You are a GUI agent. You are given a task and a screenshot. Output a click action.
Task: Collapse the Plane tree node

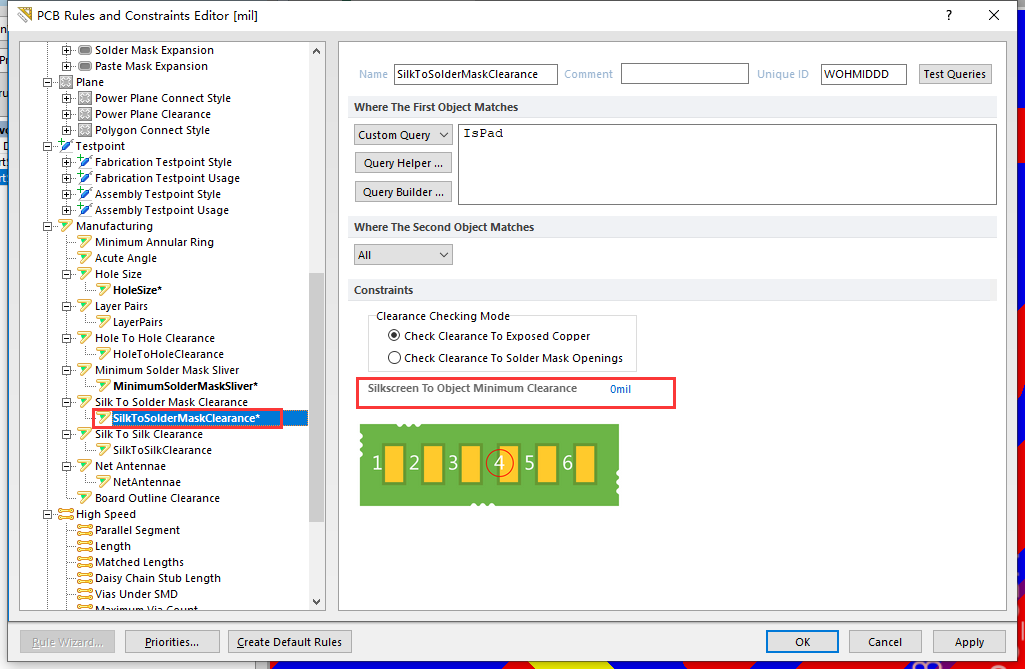48,82
